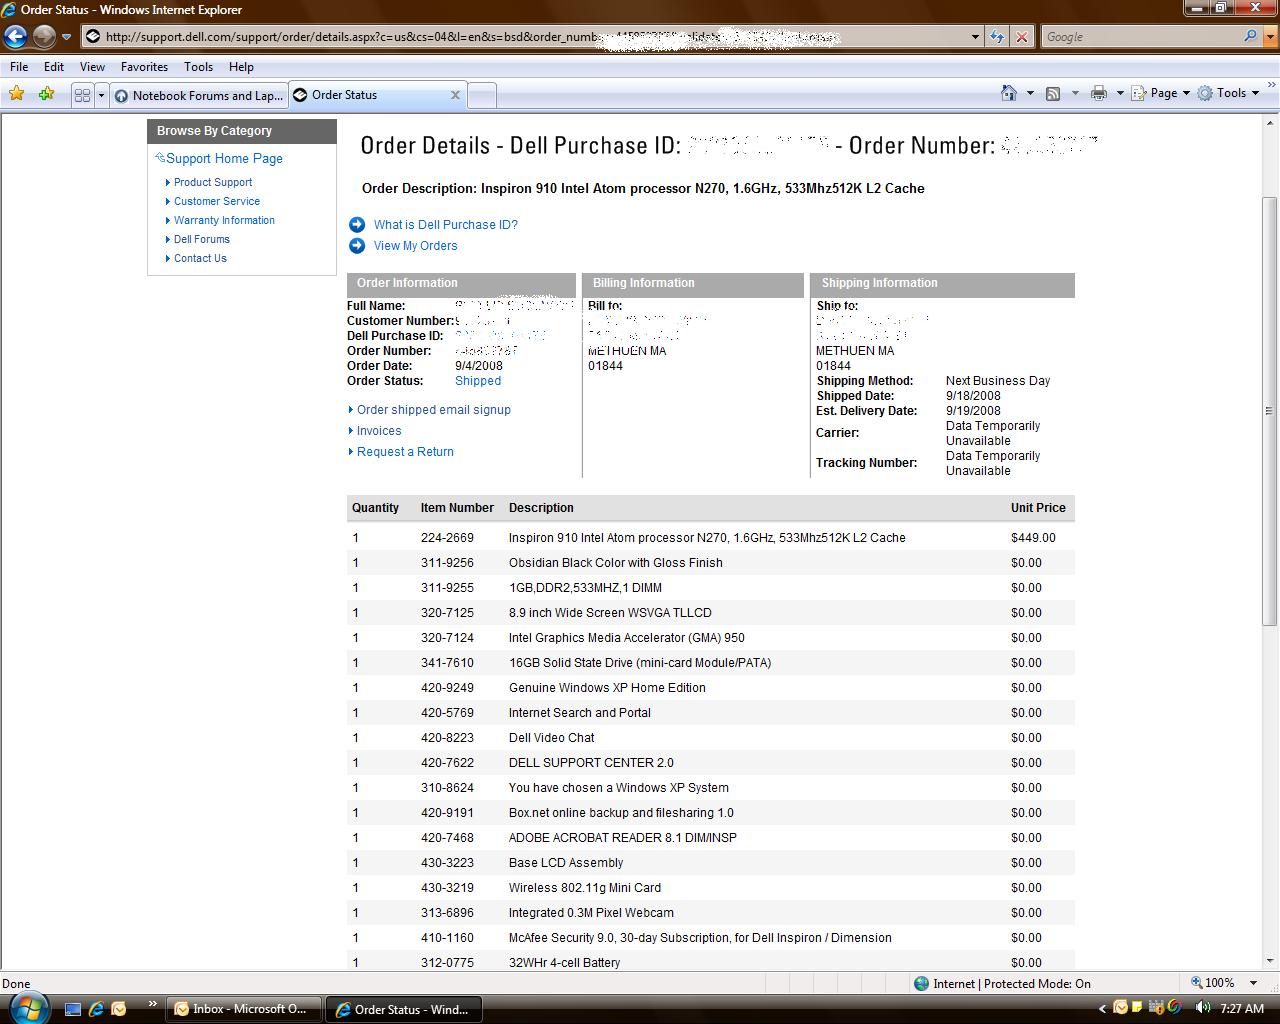Click the browser Forward button
1280x1024 pixels.
[44, 37]
